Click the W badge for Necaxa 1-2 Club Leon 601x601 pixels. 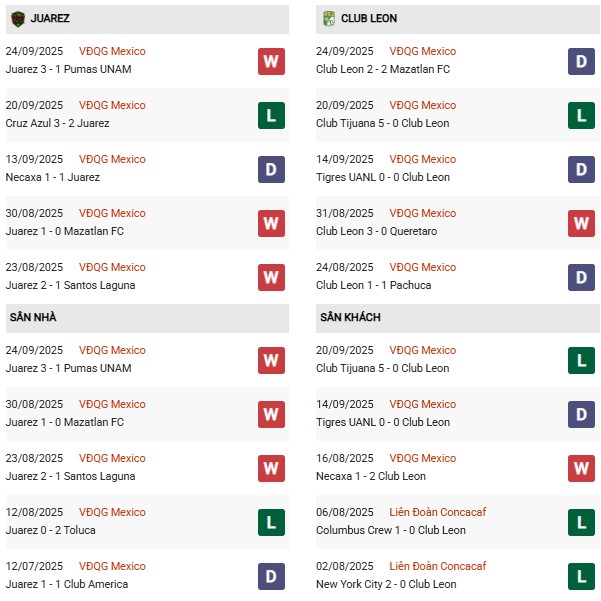[x=581, y=468]
